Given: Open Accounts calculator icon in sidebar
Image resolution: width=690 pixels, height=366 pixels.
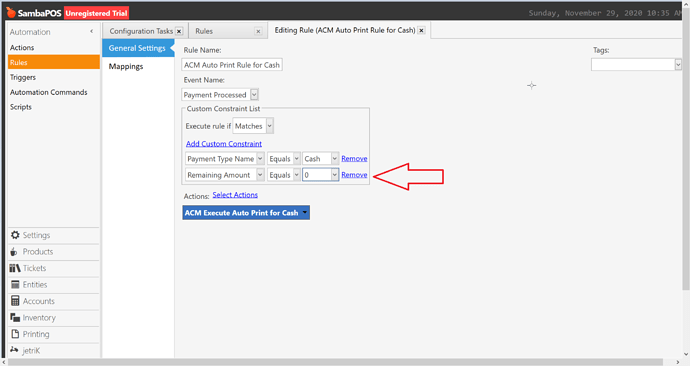Looking at the screenshot, I should pos(15,301).
